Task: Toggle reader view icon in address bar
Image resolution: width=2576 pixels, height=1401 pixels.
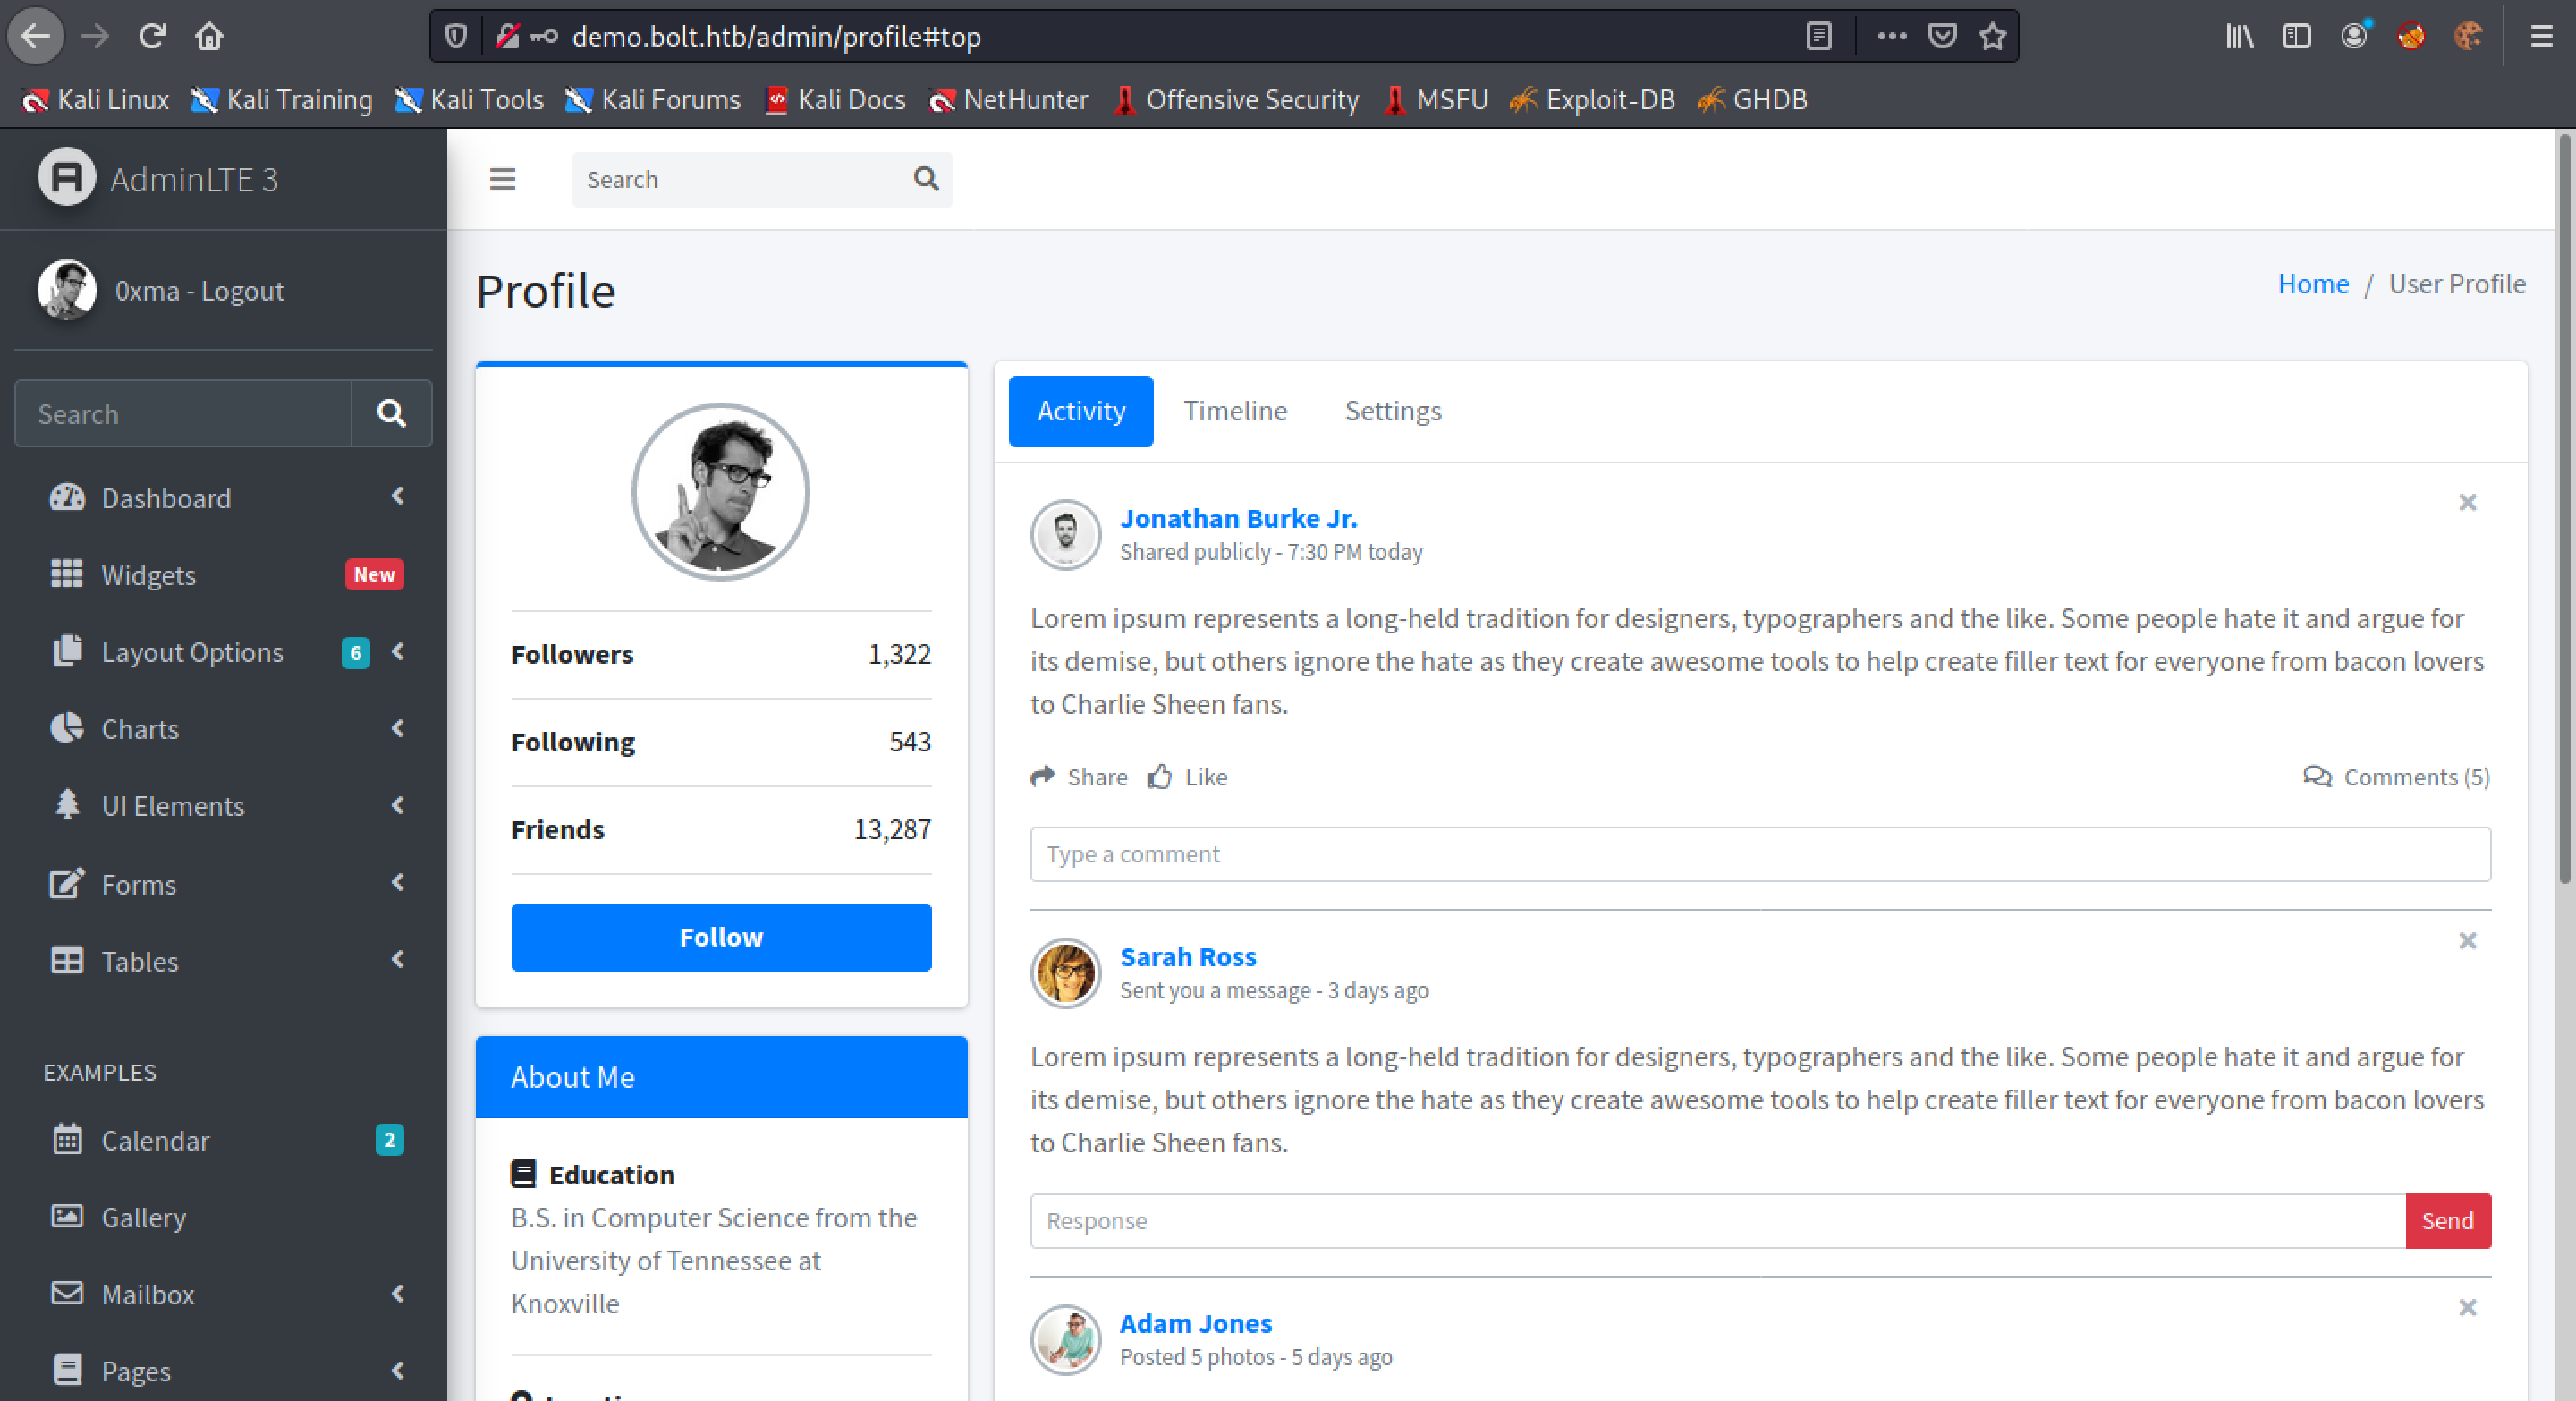Action: [x=1819, y=37]
